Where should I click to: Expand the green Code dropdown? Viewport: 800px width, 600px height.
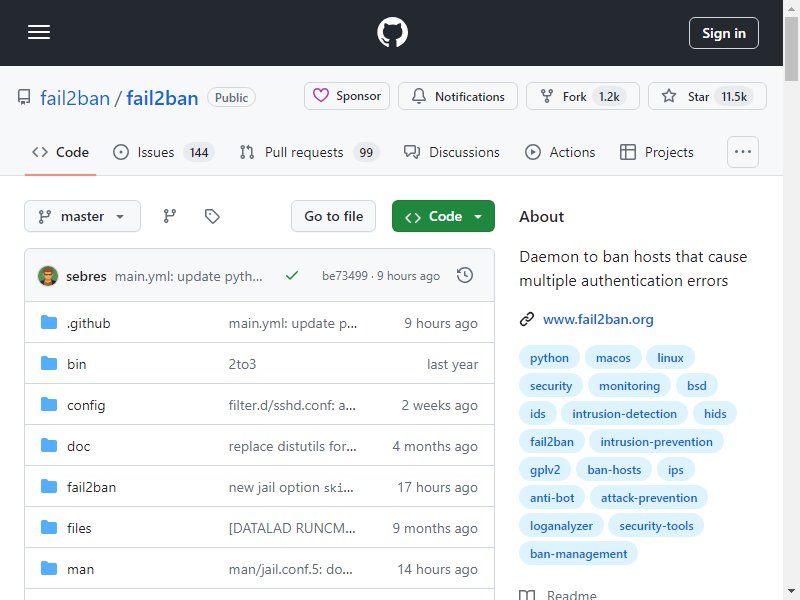[443, 216]
